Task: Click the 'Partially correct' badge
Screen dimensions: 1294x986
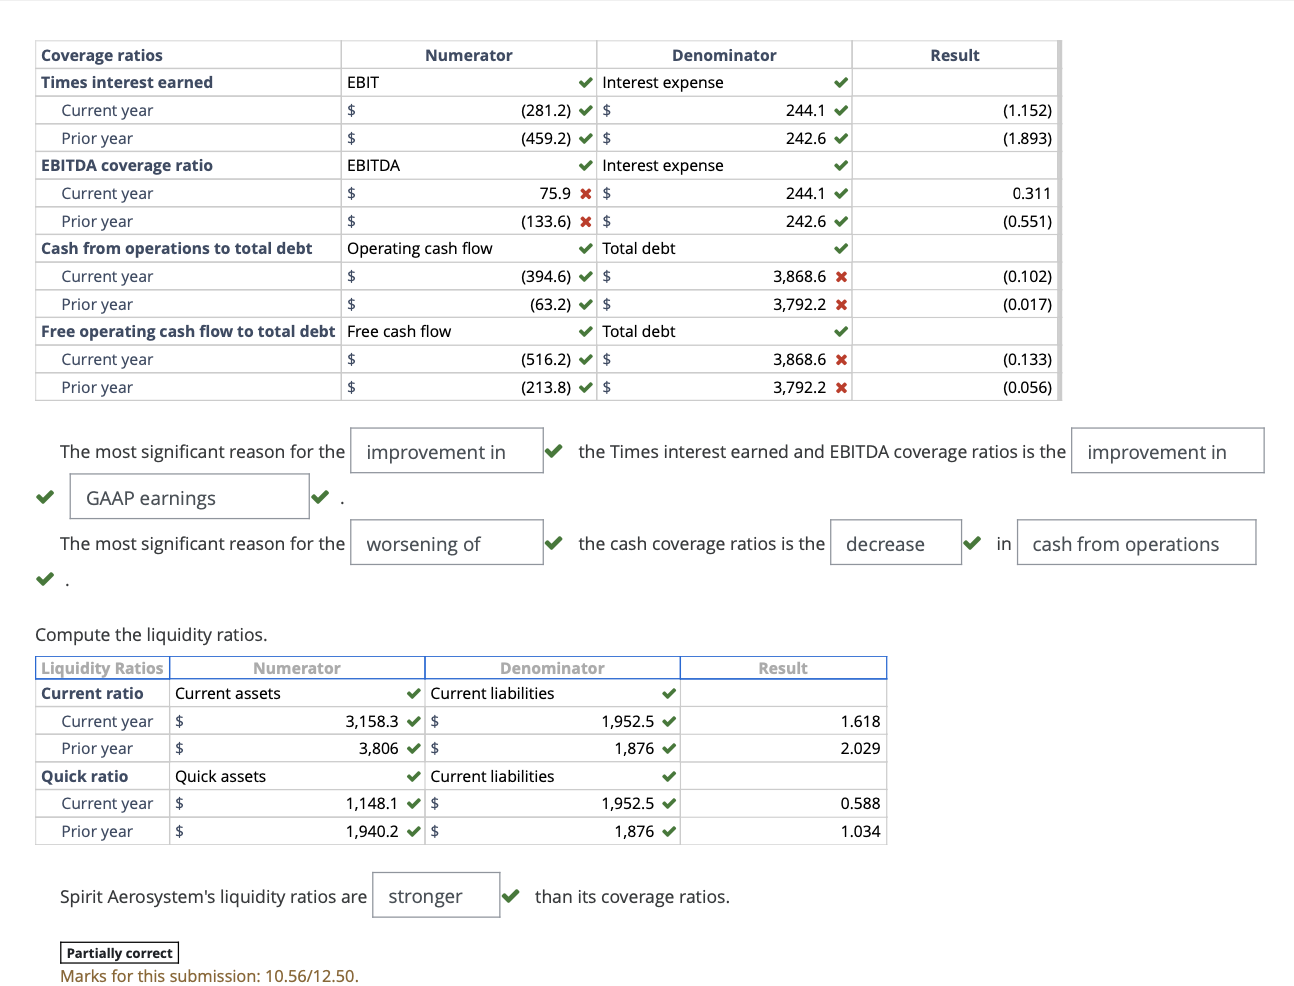Action: coord(120,953)
